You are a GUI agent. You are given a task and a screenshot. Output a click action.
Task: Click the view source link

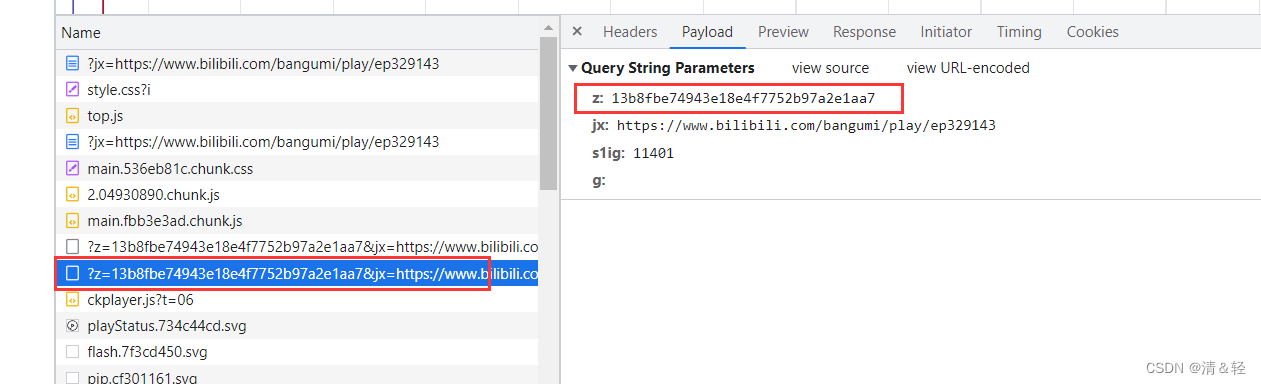pos(830,68)
